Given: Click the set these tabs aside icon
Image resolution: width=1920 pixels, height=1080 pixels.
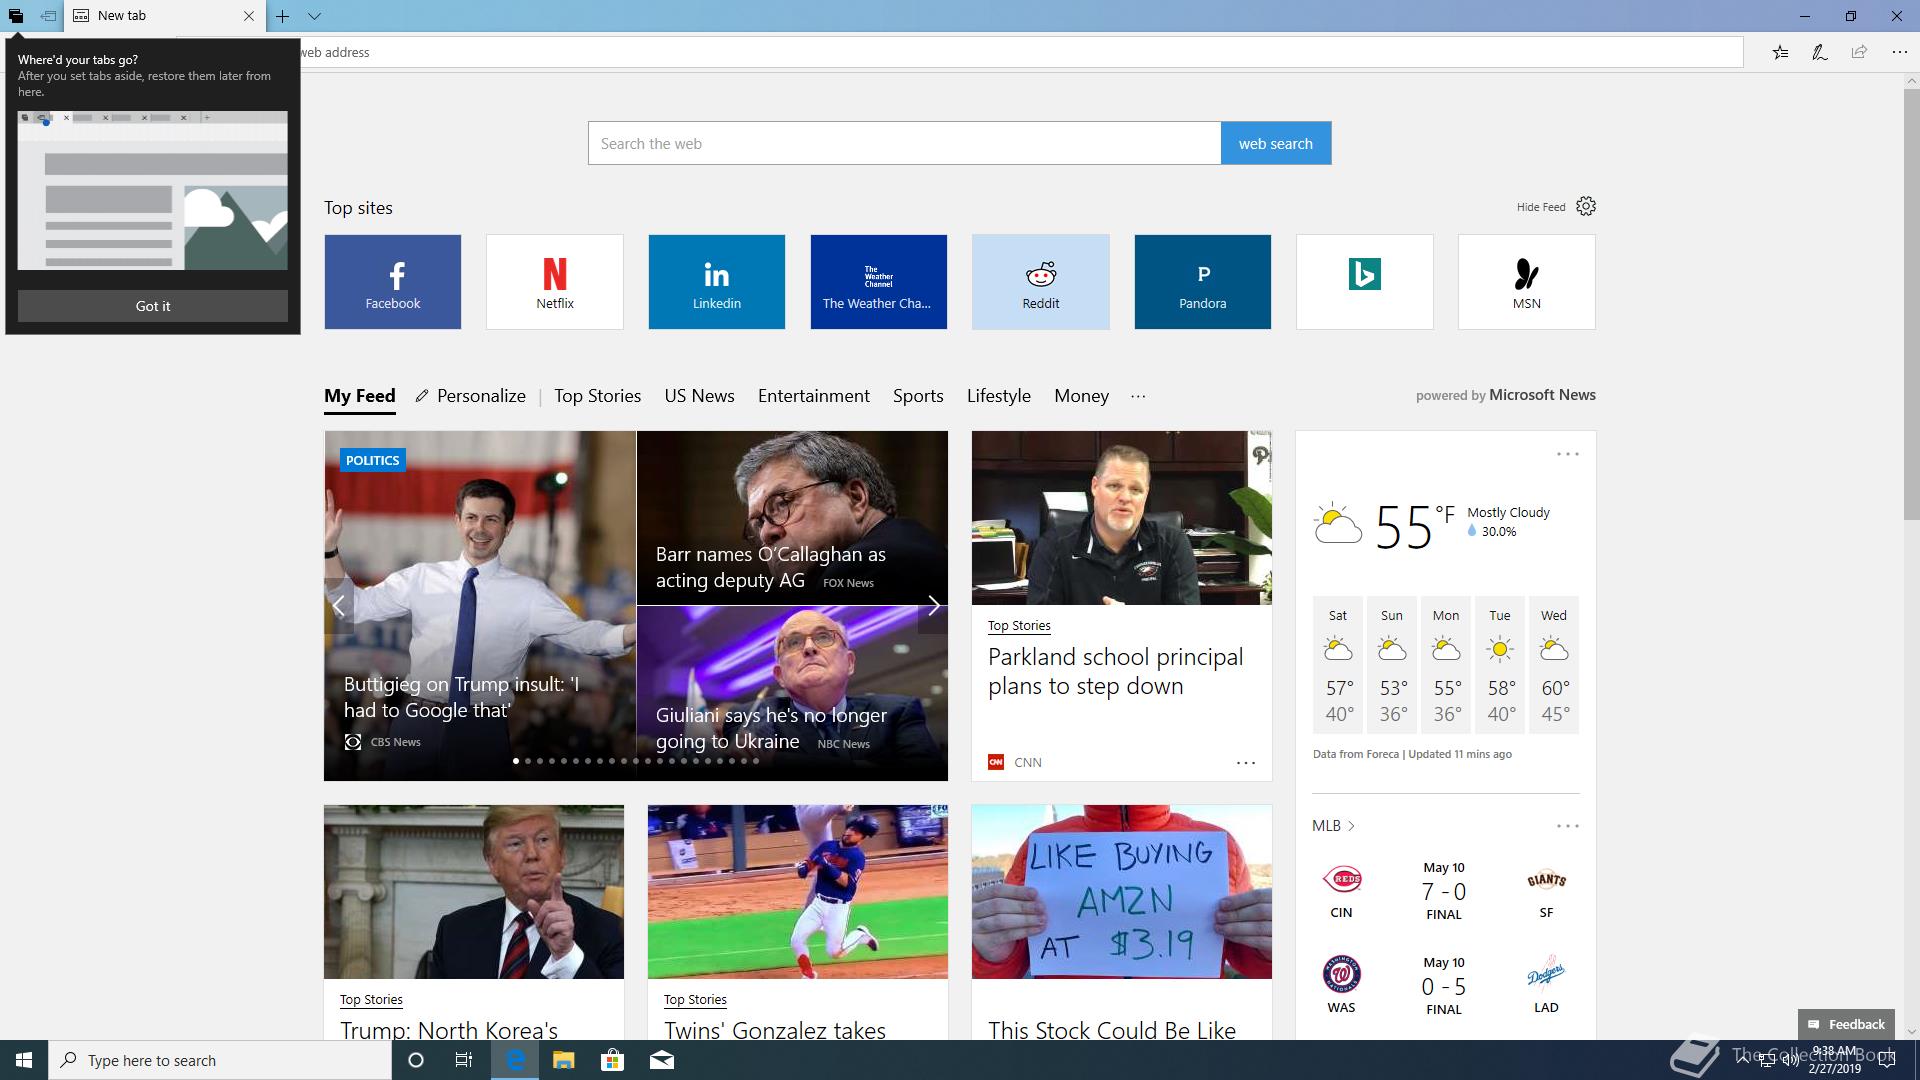Looking at the screenshot, I should click(47, 16).
